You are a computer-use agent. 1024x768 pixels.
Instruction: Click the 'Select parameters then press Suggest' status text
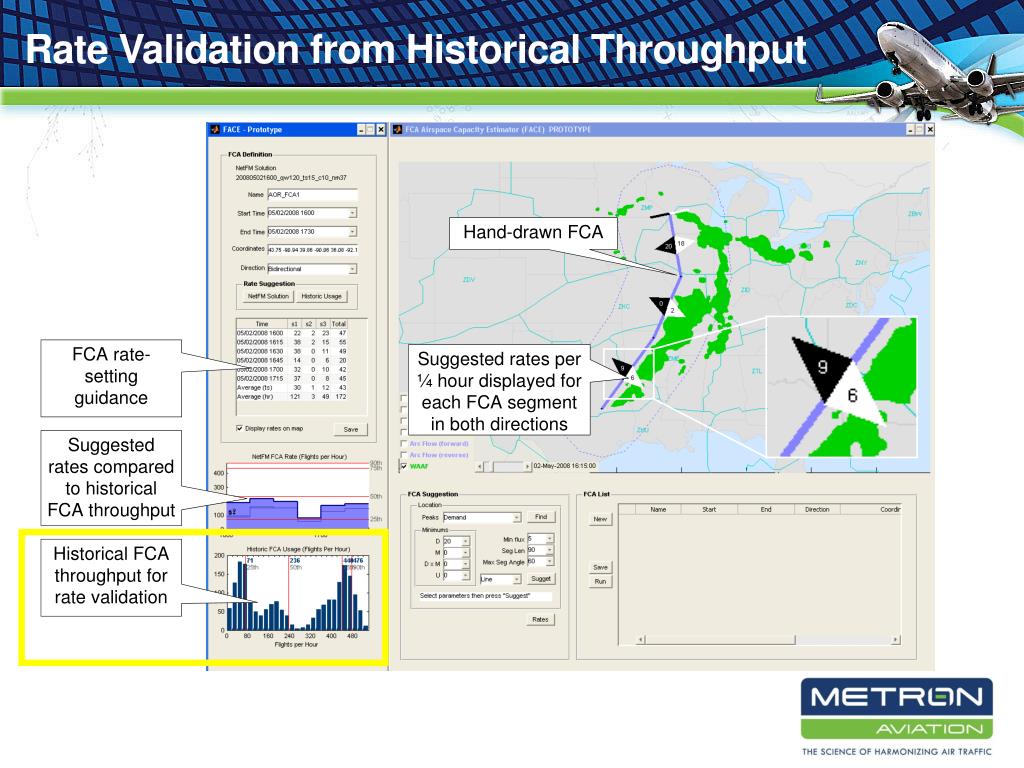tap(475, 596)
